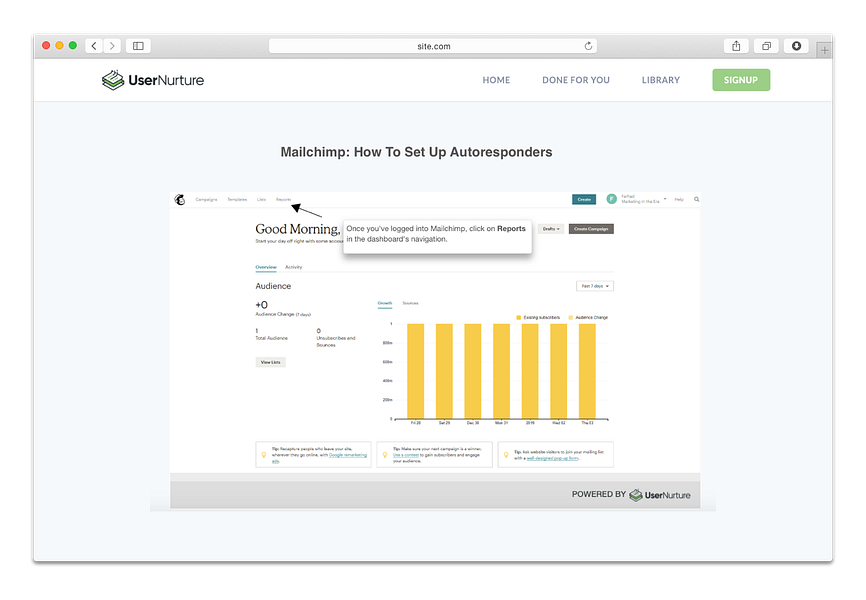The image size is (866, 600).
Task: Show the tab overview in Safari
Action: [x=766, y=46]
